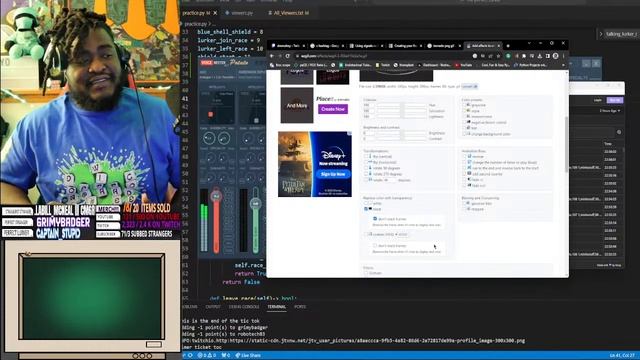Check the monochrome preset

[464, 116]
